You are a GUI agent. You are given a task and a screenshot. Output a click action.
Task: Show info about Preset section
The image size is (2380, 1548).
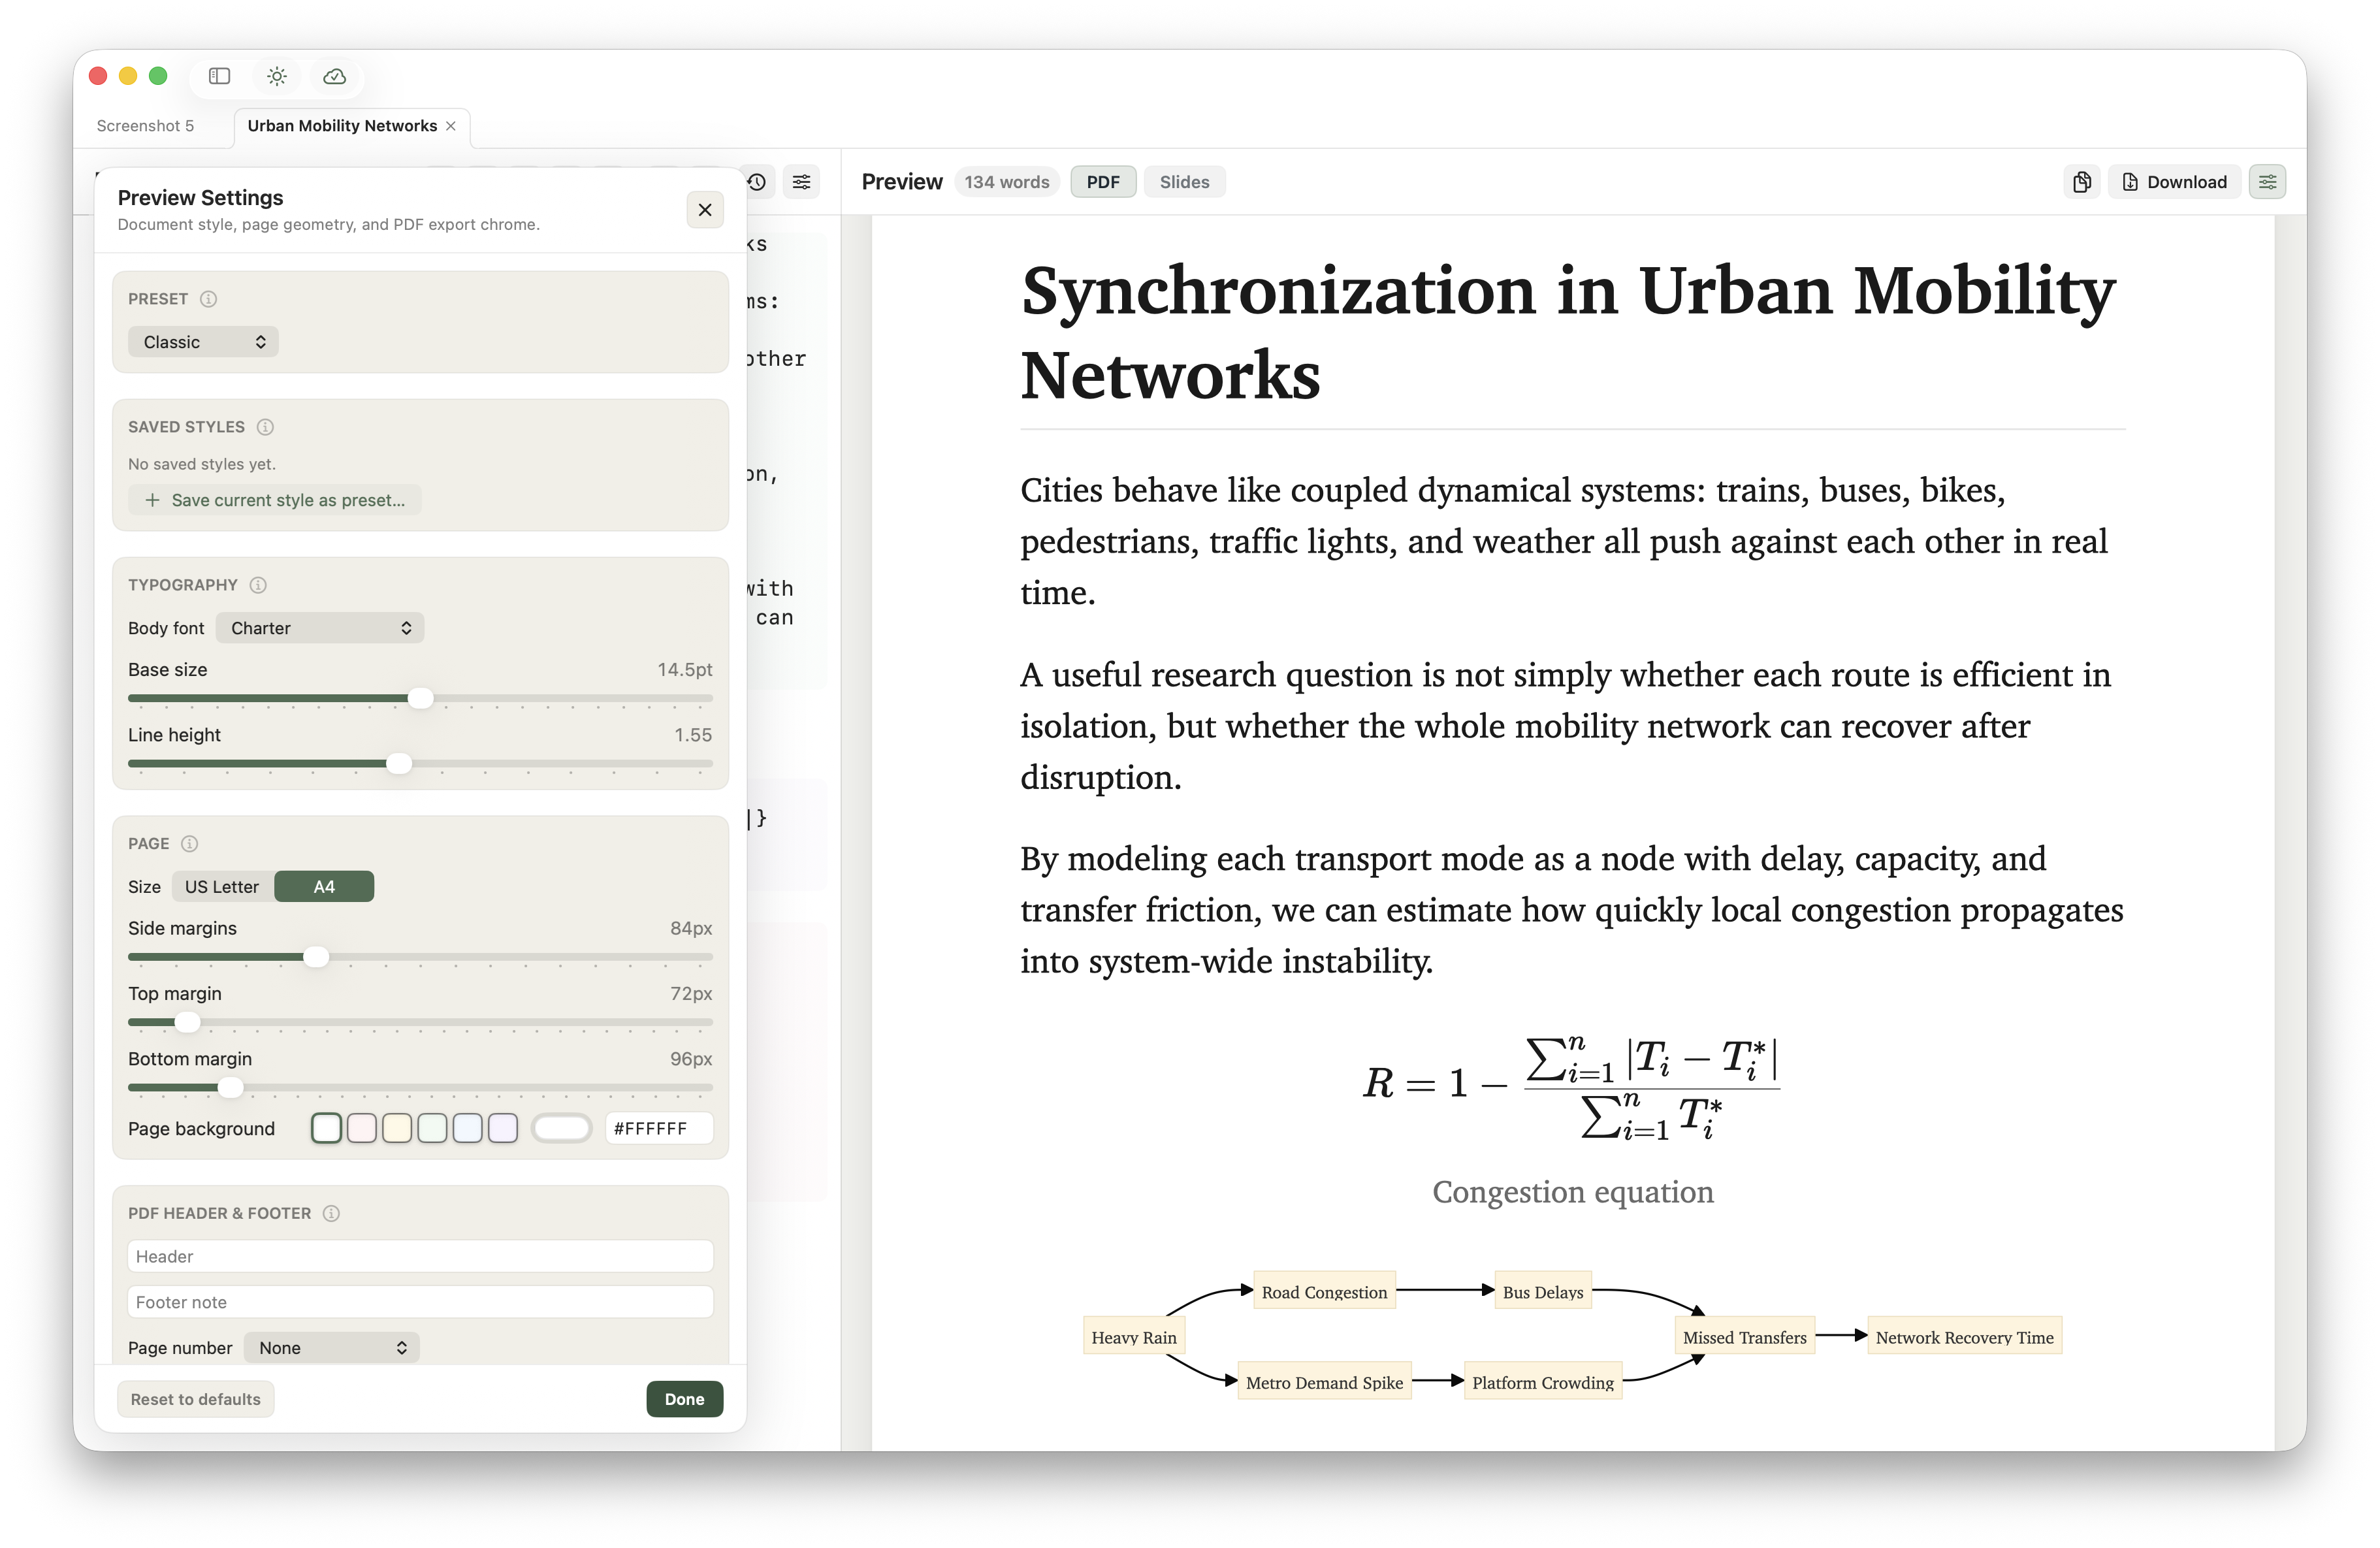(x=208, y=299)
